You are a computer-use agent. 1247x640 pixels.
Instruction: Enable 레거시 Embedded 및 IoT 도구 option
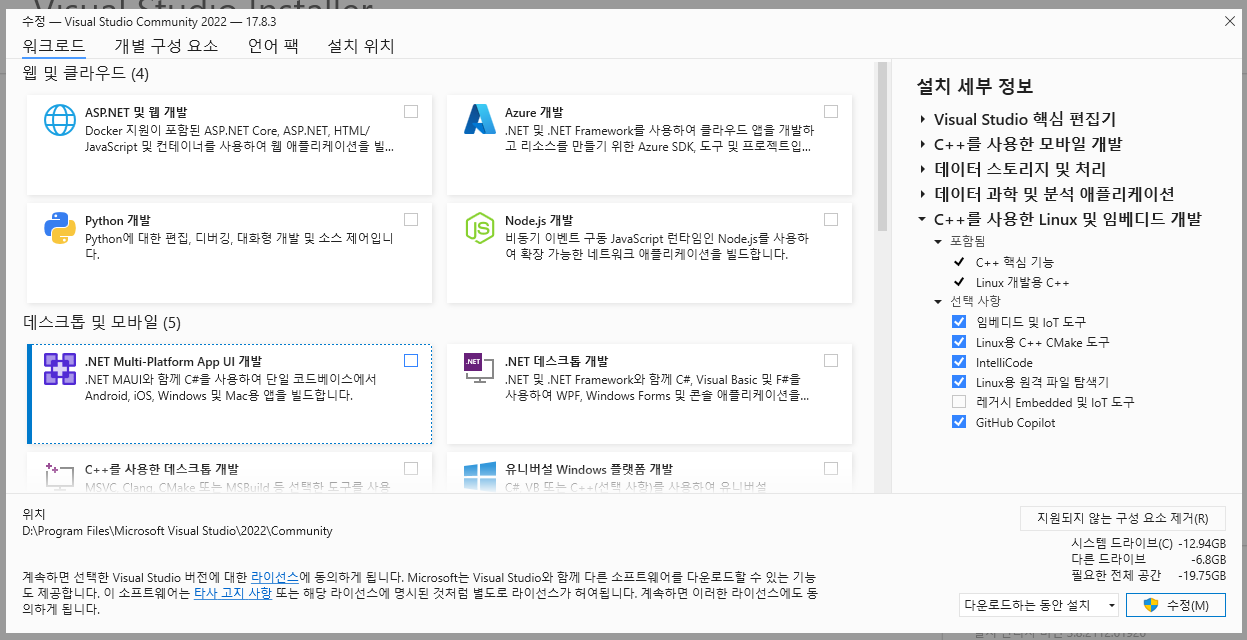tap(959, 402)
